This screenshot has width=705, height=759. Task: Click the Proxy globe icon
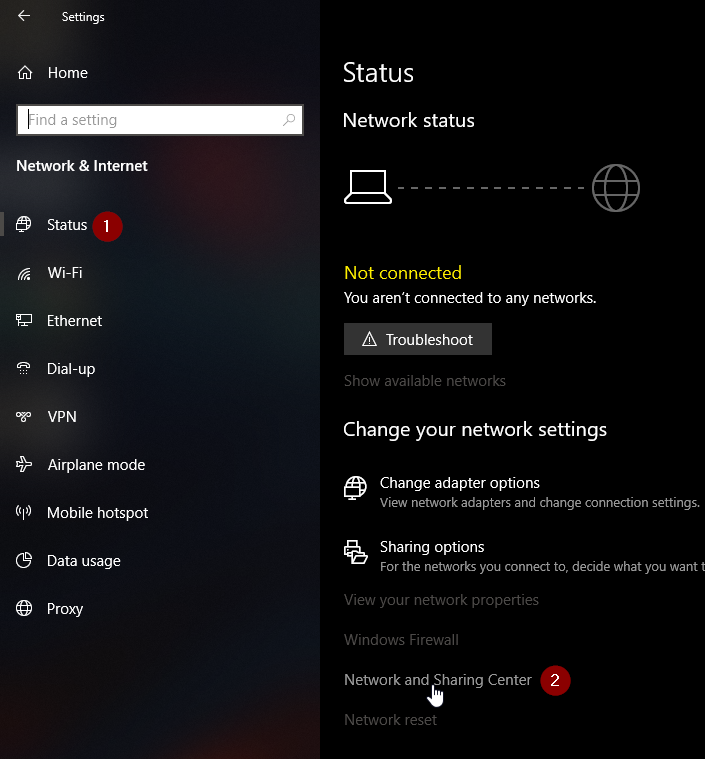coord(24,608)
